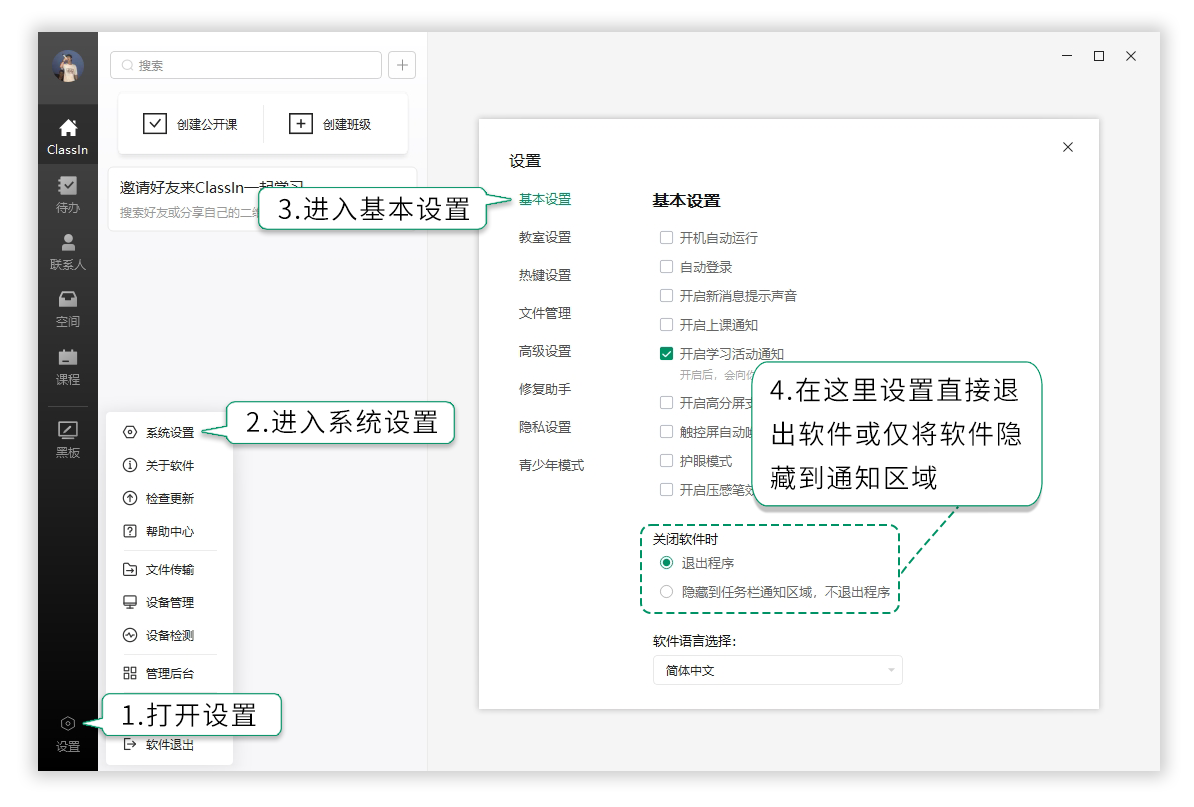Choose 检查更新 from the popup menu
Screen dimensions: 1194x807
(169, 498)
